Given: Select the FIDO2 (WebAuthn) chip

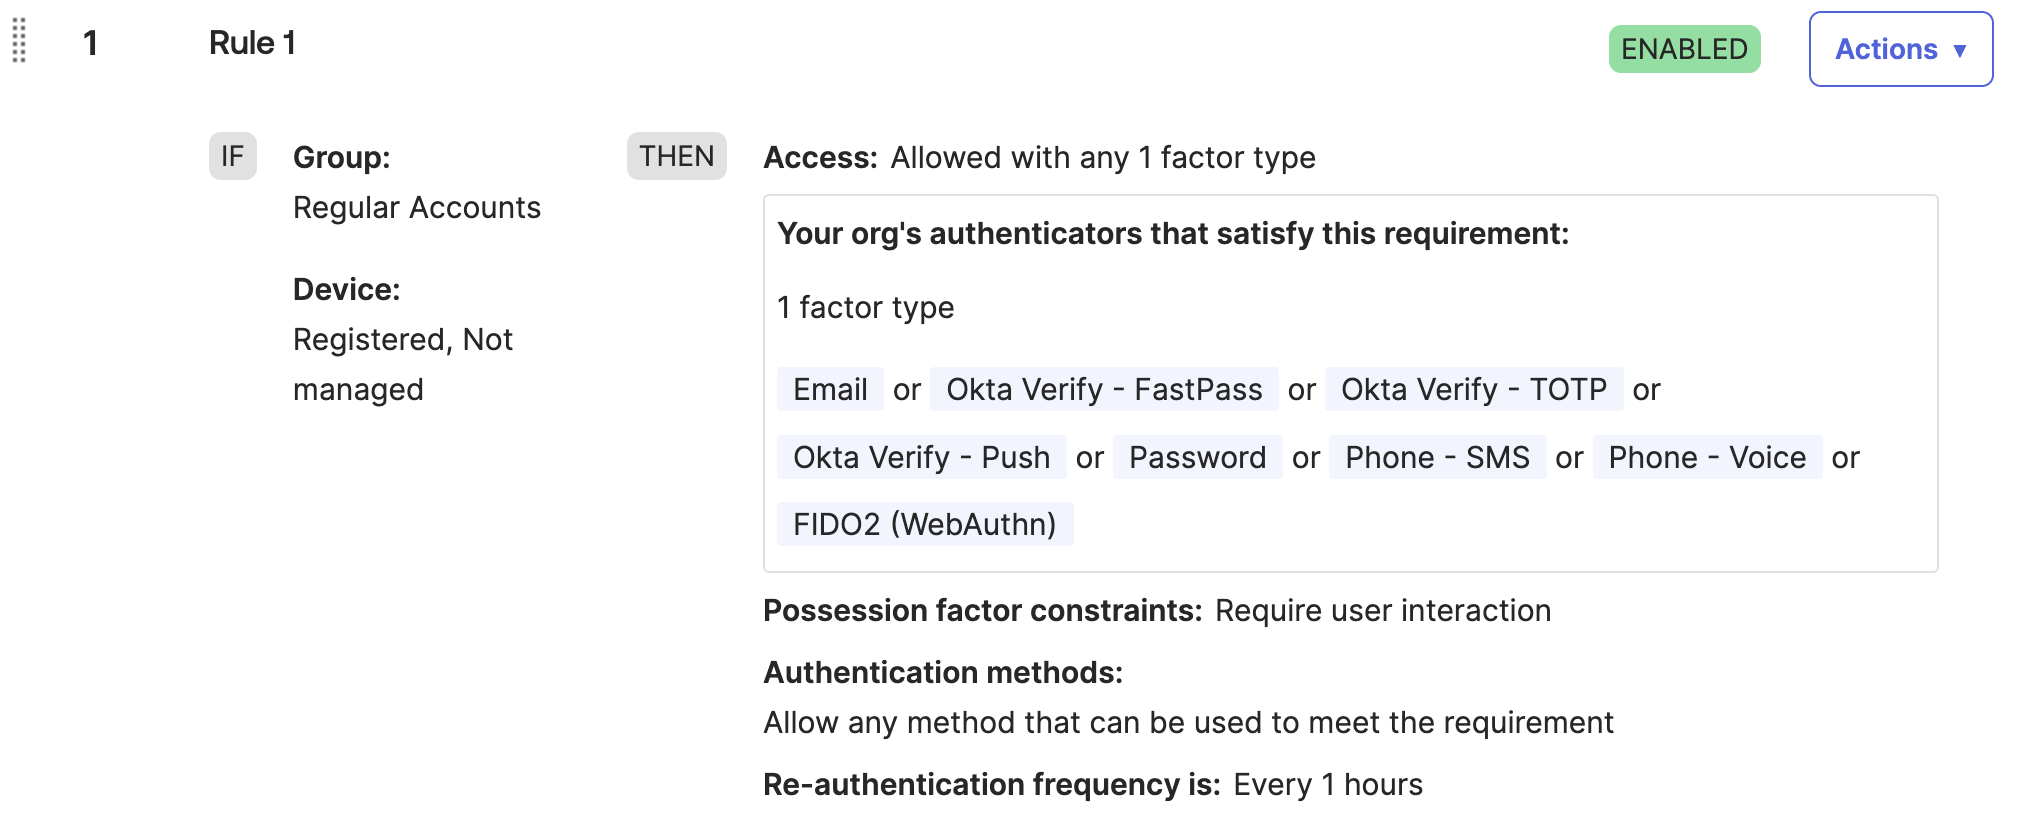Looking at the screenshot, I should (x=924, y=523).
